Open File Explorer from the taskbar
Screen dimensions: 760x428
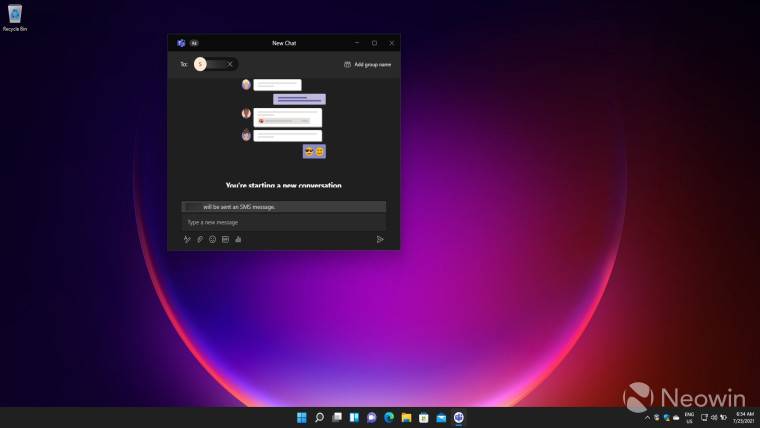406,417
